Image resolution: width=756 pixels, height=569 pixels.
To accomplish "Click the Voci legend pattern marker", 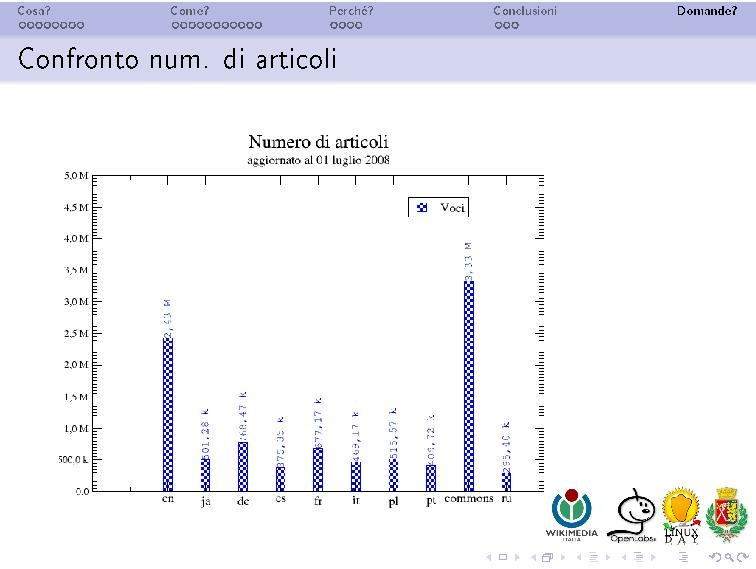I will (422, 208).
